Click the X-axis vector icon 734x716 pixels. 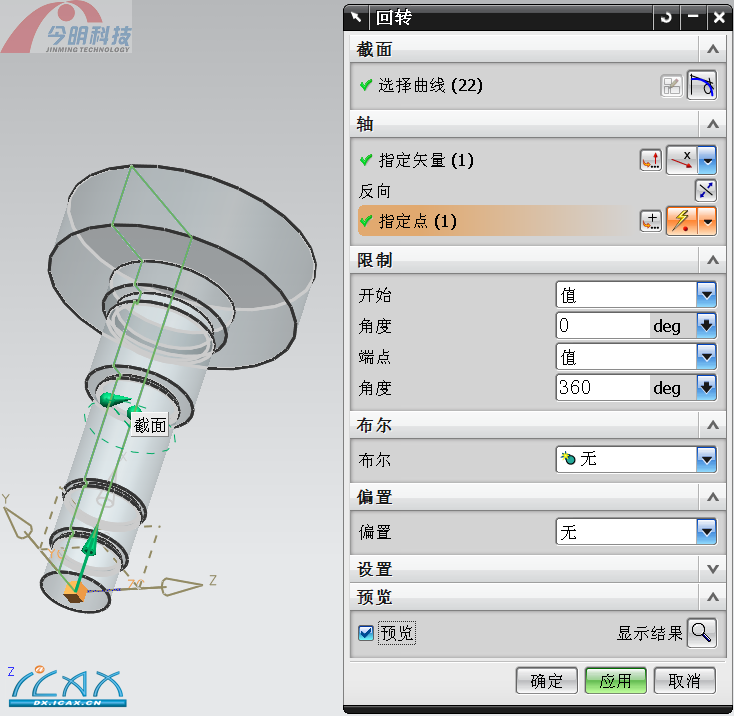[682, 161]
